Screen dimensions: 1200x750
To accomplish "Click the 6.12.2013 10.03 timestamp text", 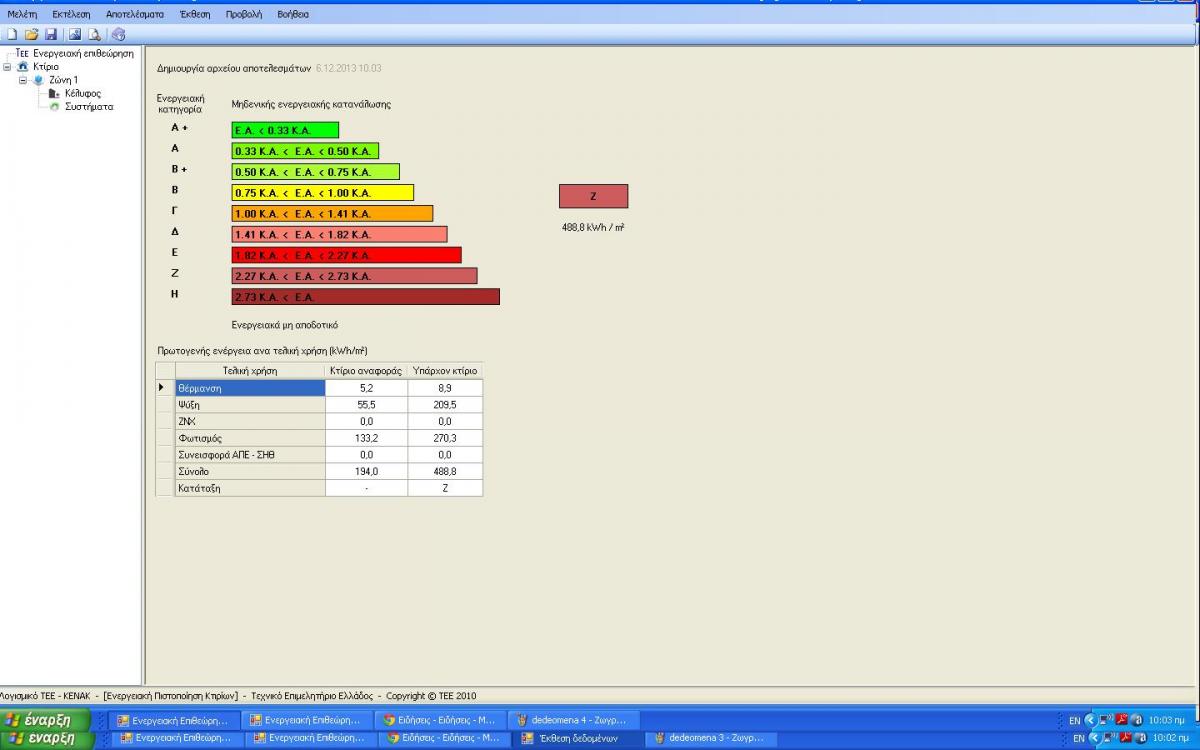I will click(x=348, y=68).
